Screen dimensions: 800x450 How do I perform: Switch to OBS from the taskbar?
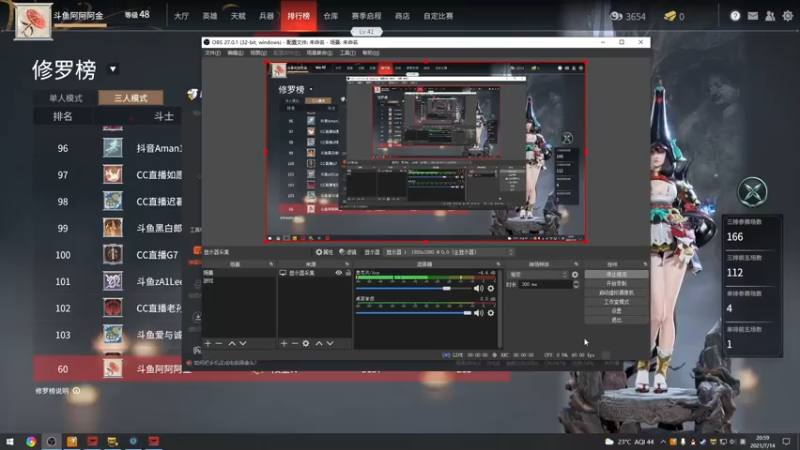(x=52, y=441)
